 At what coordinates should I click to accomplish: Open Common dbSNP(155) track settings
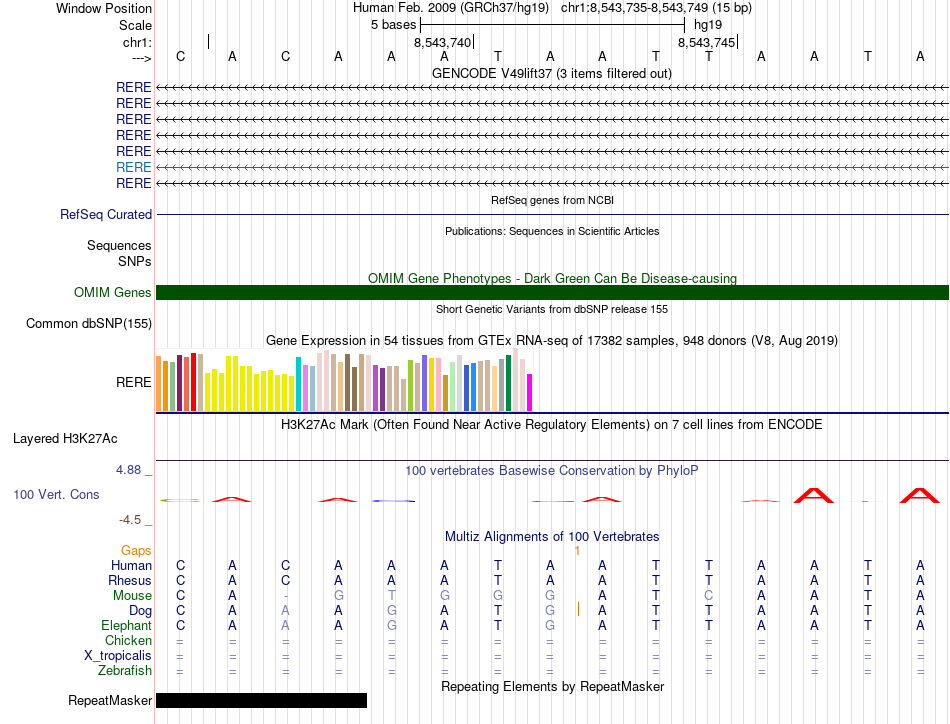pos(89,324)
